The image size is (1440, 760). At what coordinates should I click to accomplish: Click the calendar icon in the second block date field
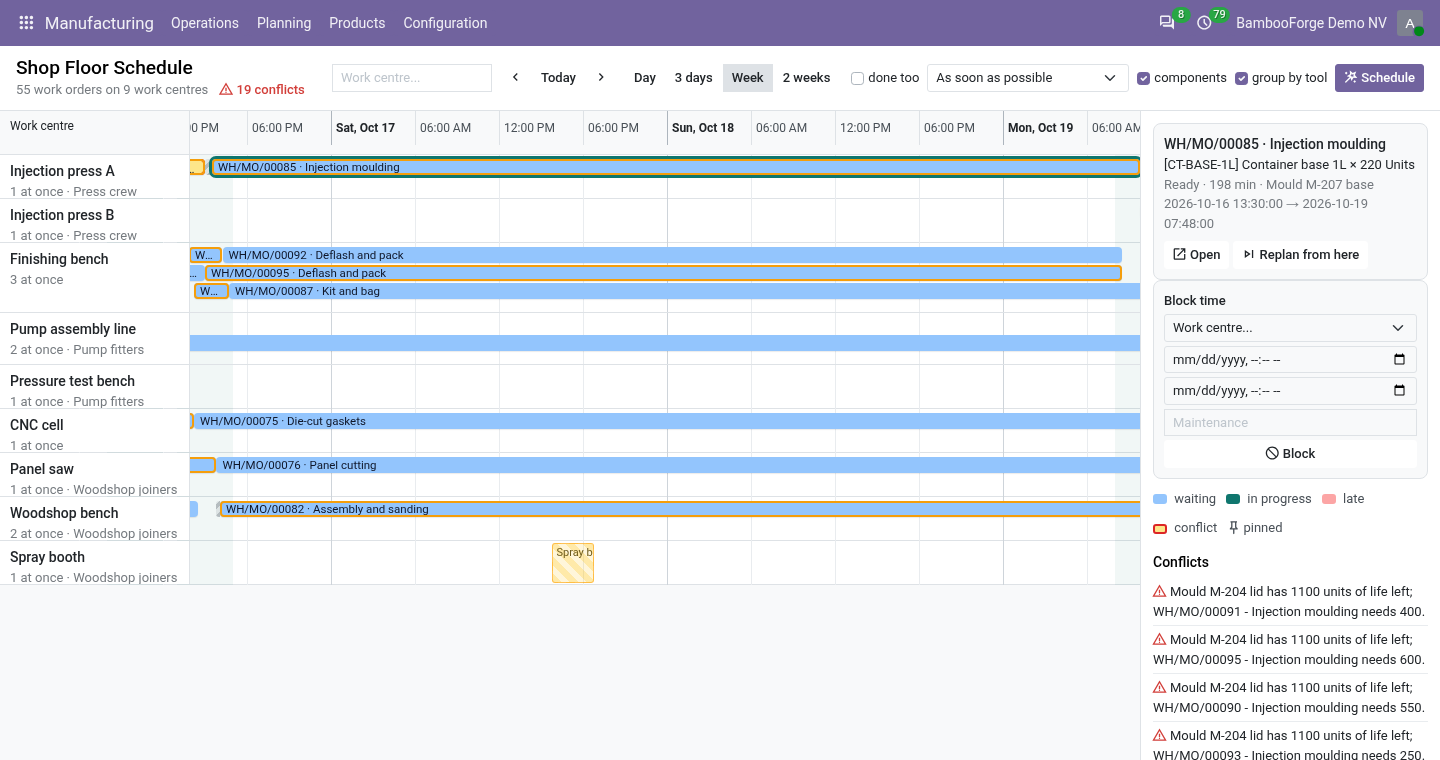coord(1399,391)
